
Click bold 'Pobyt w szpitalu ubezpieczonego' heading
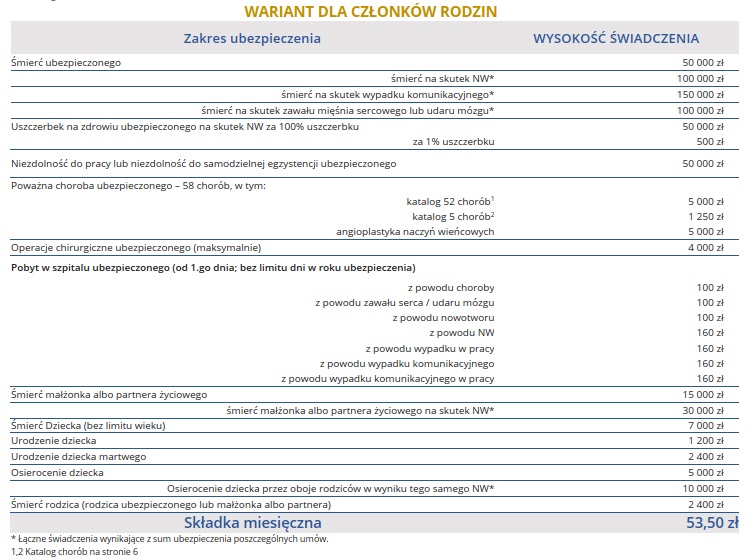tap(213, 268)
